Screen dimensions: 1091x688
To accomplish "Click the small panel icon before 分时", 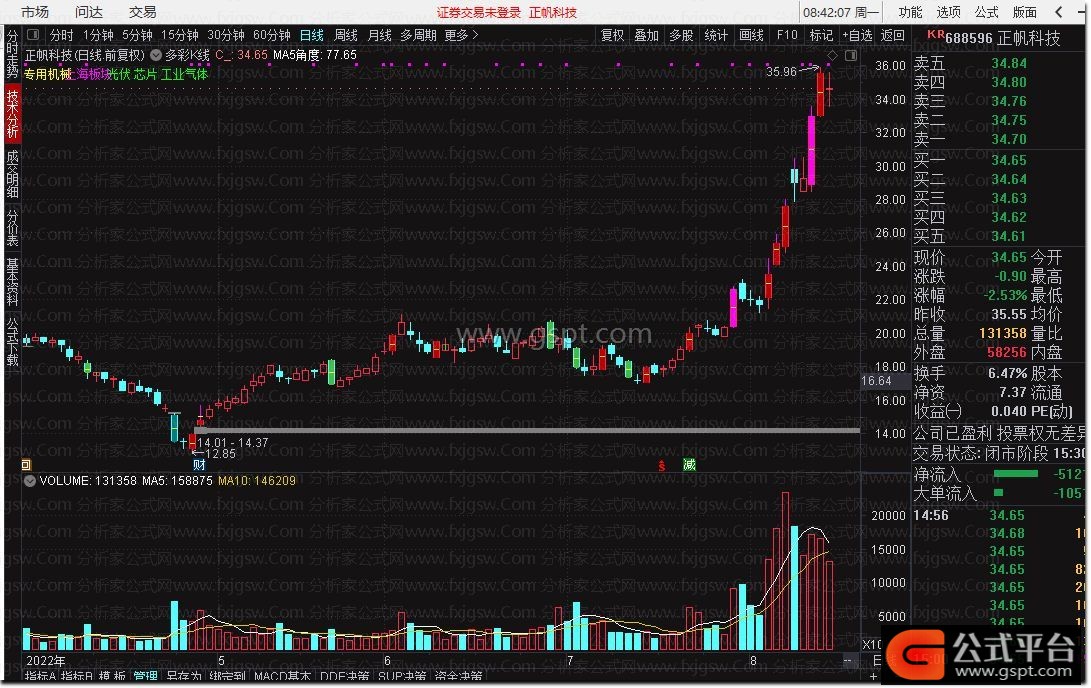I will [33, 34].
